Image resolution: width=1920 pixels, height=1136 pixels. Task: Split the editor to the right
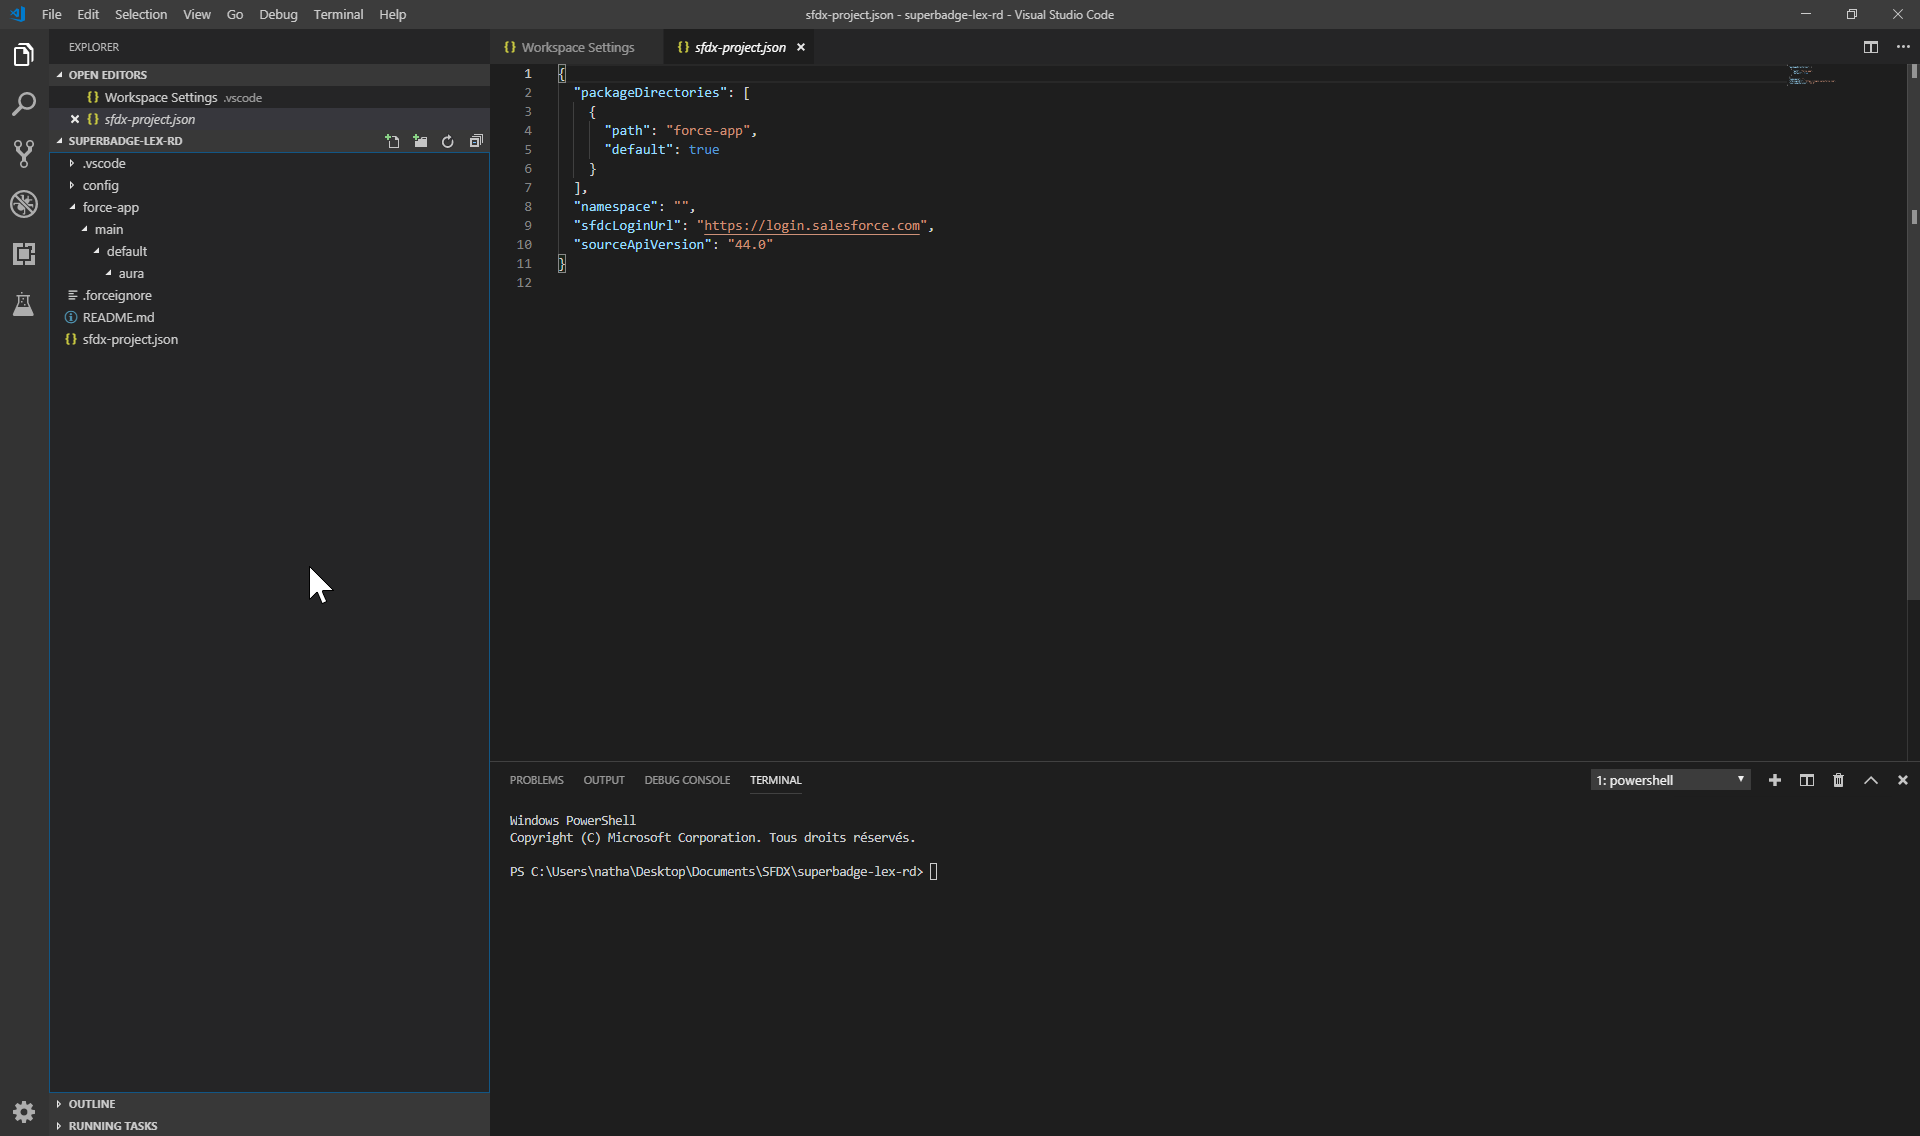[x=1871, y=47]
